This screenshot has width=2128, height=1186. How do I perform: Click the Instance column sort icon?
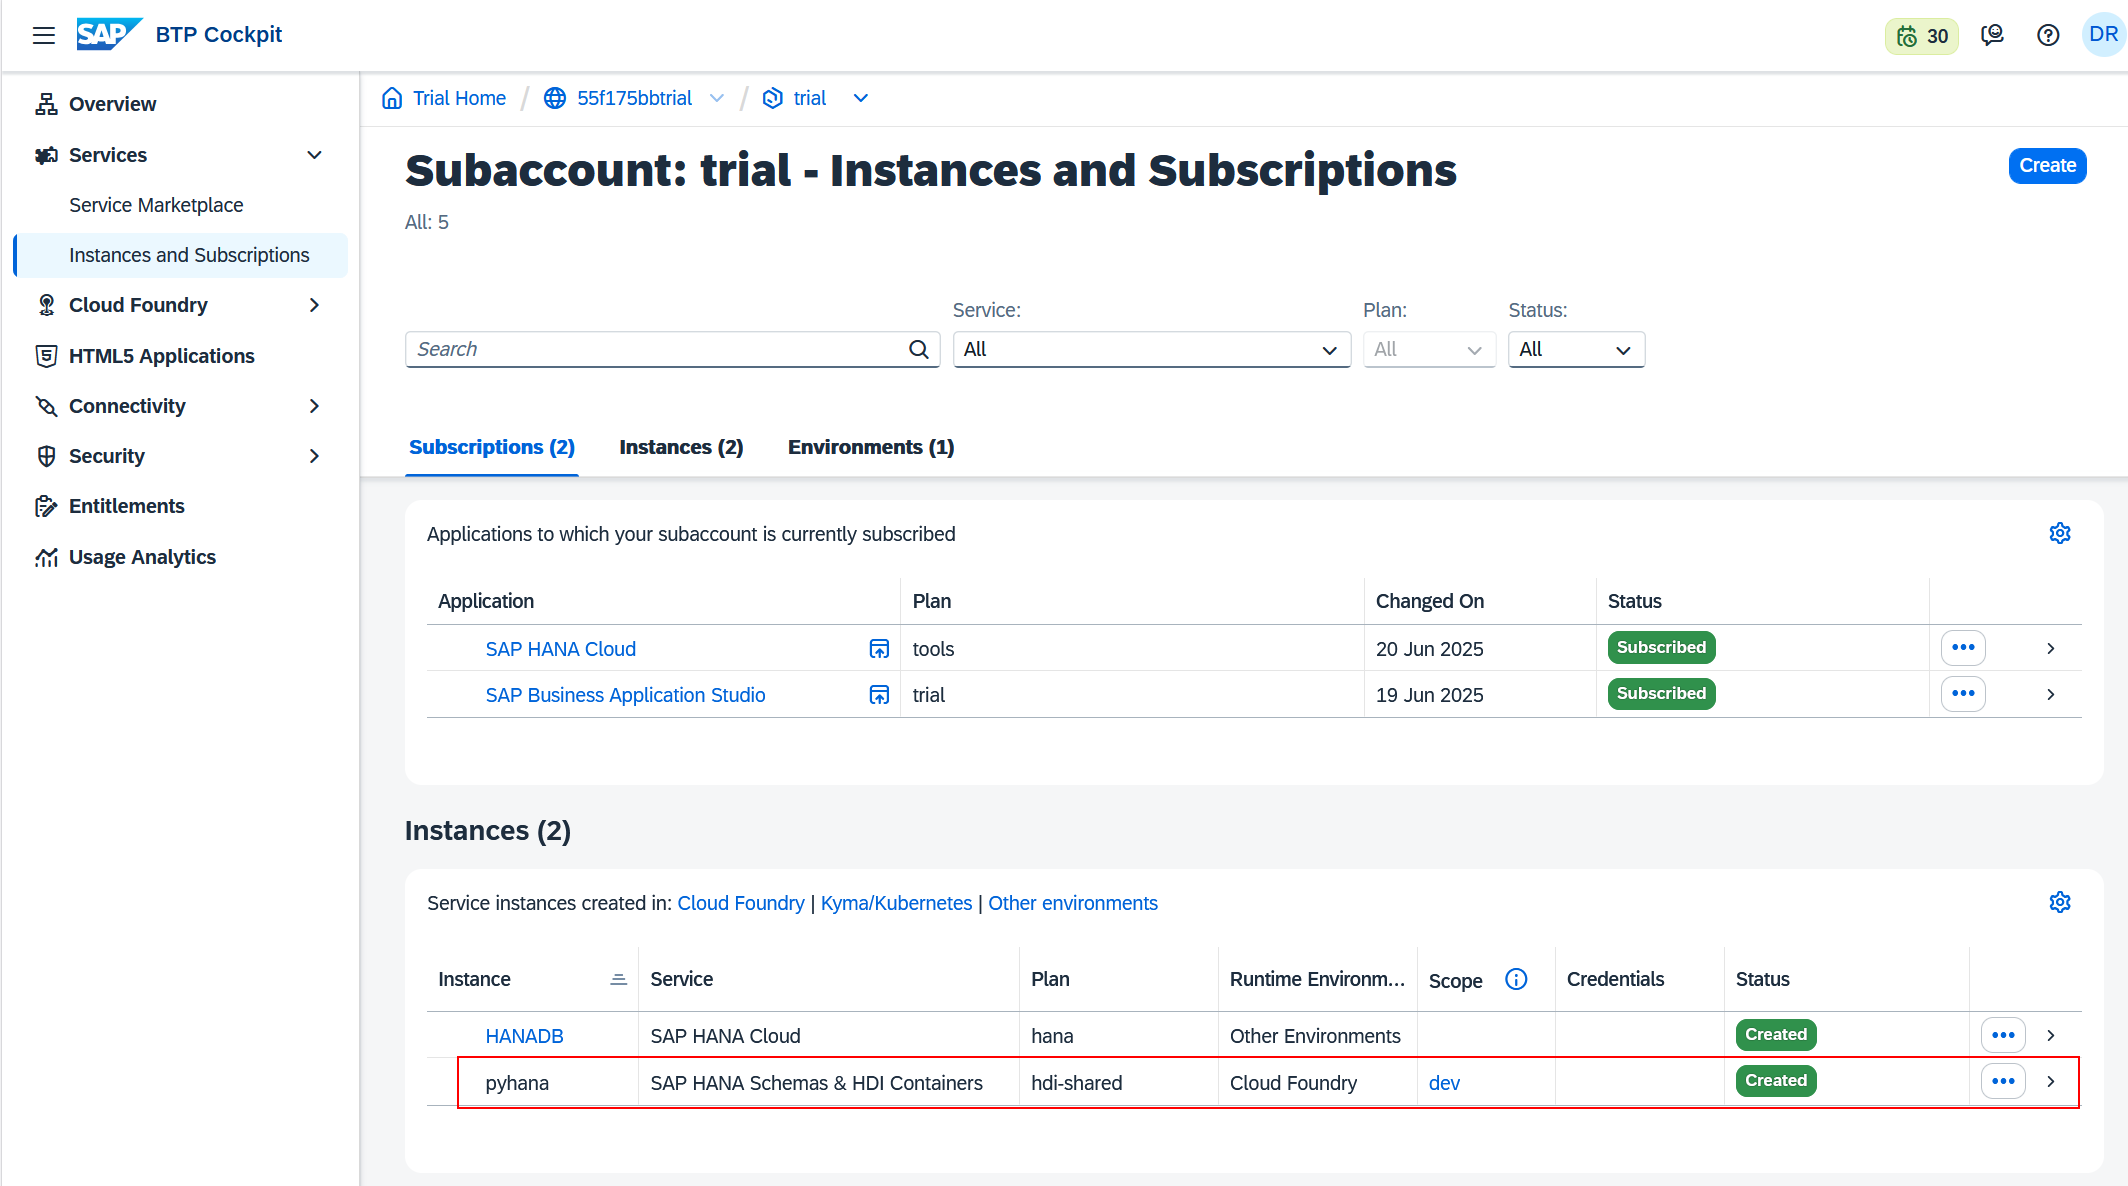[x=619, y=979]
